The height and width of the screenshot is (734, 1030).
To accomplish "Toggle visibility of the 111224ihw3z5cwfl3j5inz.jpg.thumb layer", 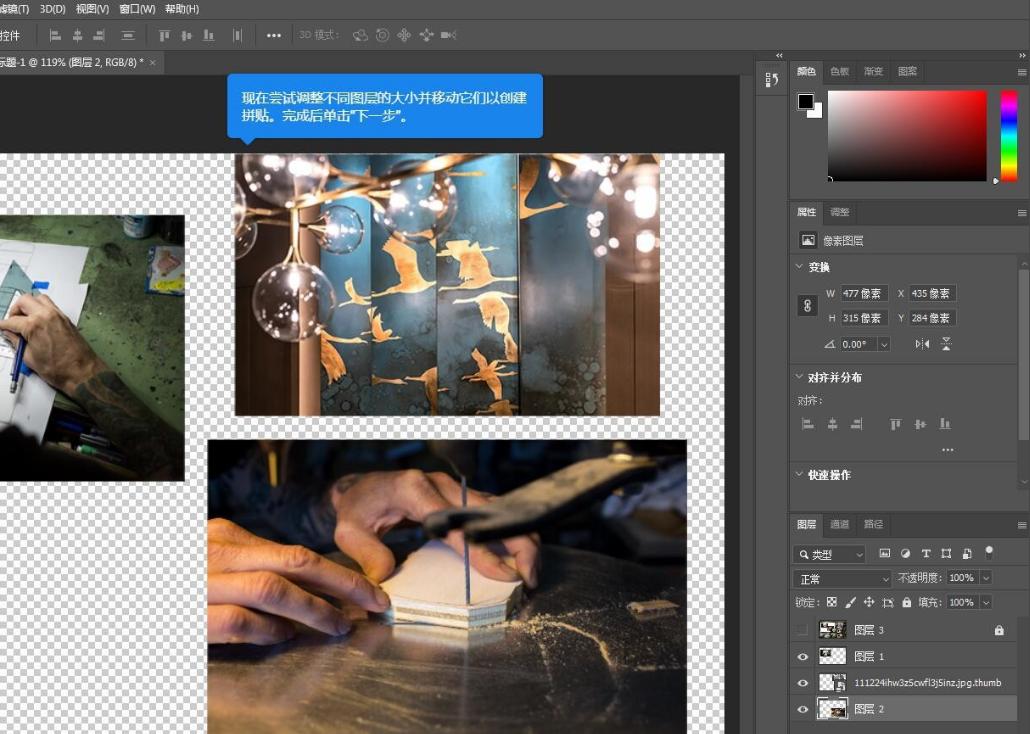I will click(x=803, y=683).
